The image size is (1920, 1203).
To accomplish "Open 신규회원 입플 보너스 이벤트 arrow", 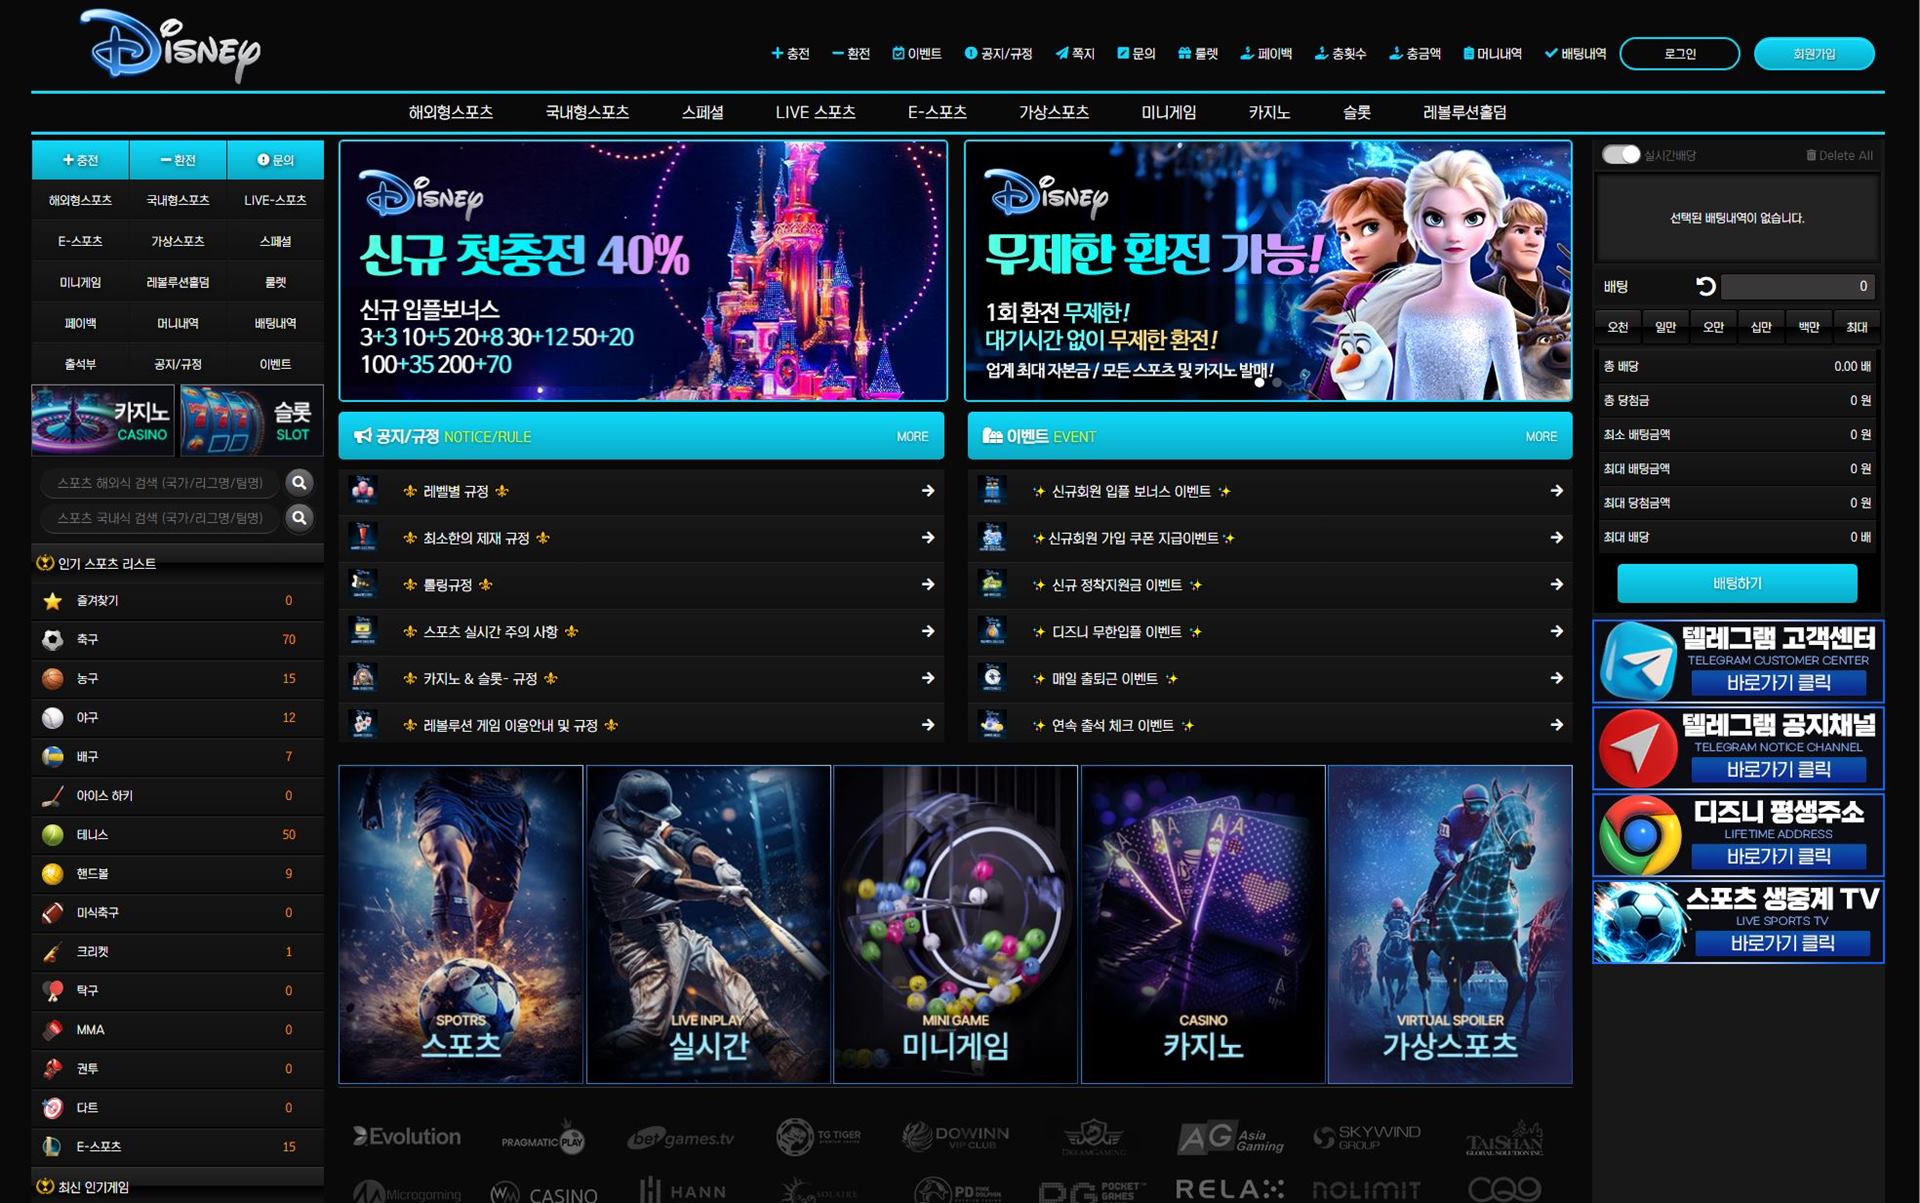I will pyautogui.click(x=1556, y=491).
